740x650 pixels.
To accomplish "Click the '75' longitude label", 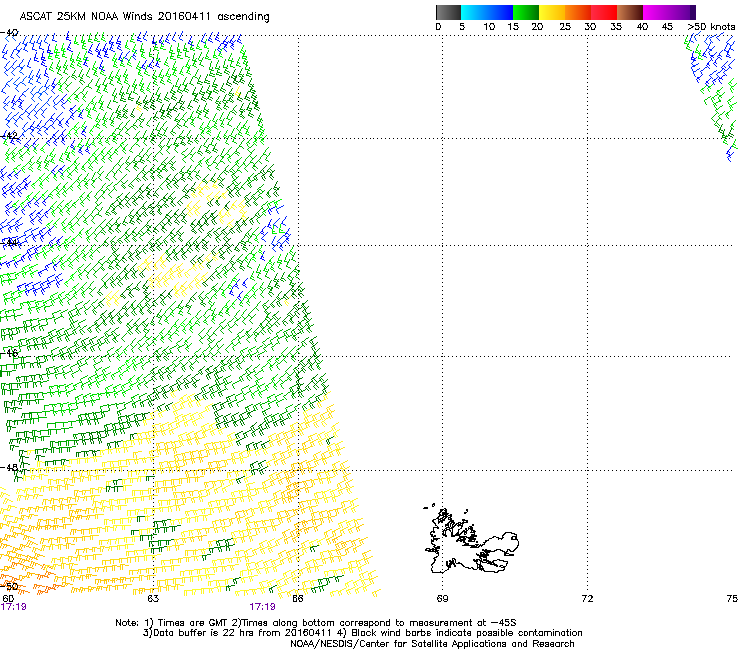I will tap(732, 599).
